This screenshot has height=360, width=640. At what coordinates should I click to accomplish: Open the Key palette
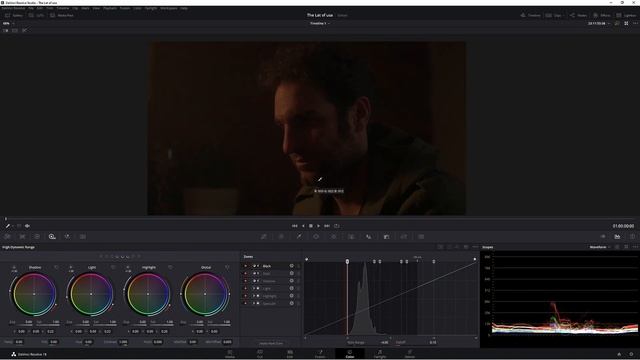click(x=386, y=237)
